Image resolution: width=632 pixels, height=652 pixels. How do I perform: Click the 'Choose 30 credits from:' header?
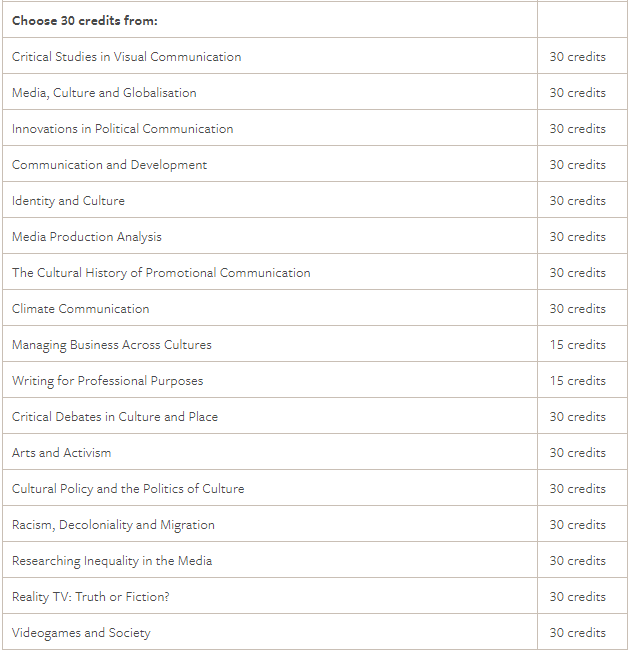(85, 20)
